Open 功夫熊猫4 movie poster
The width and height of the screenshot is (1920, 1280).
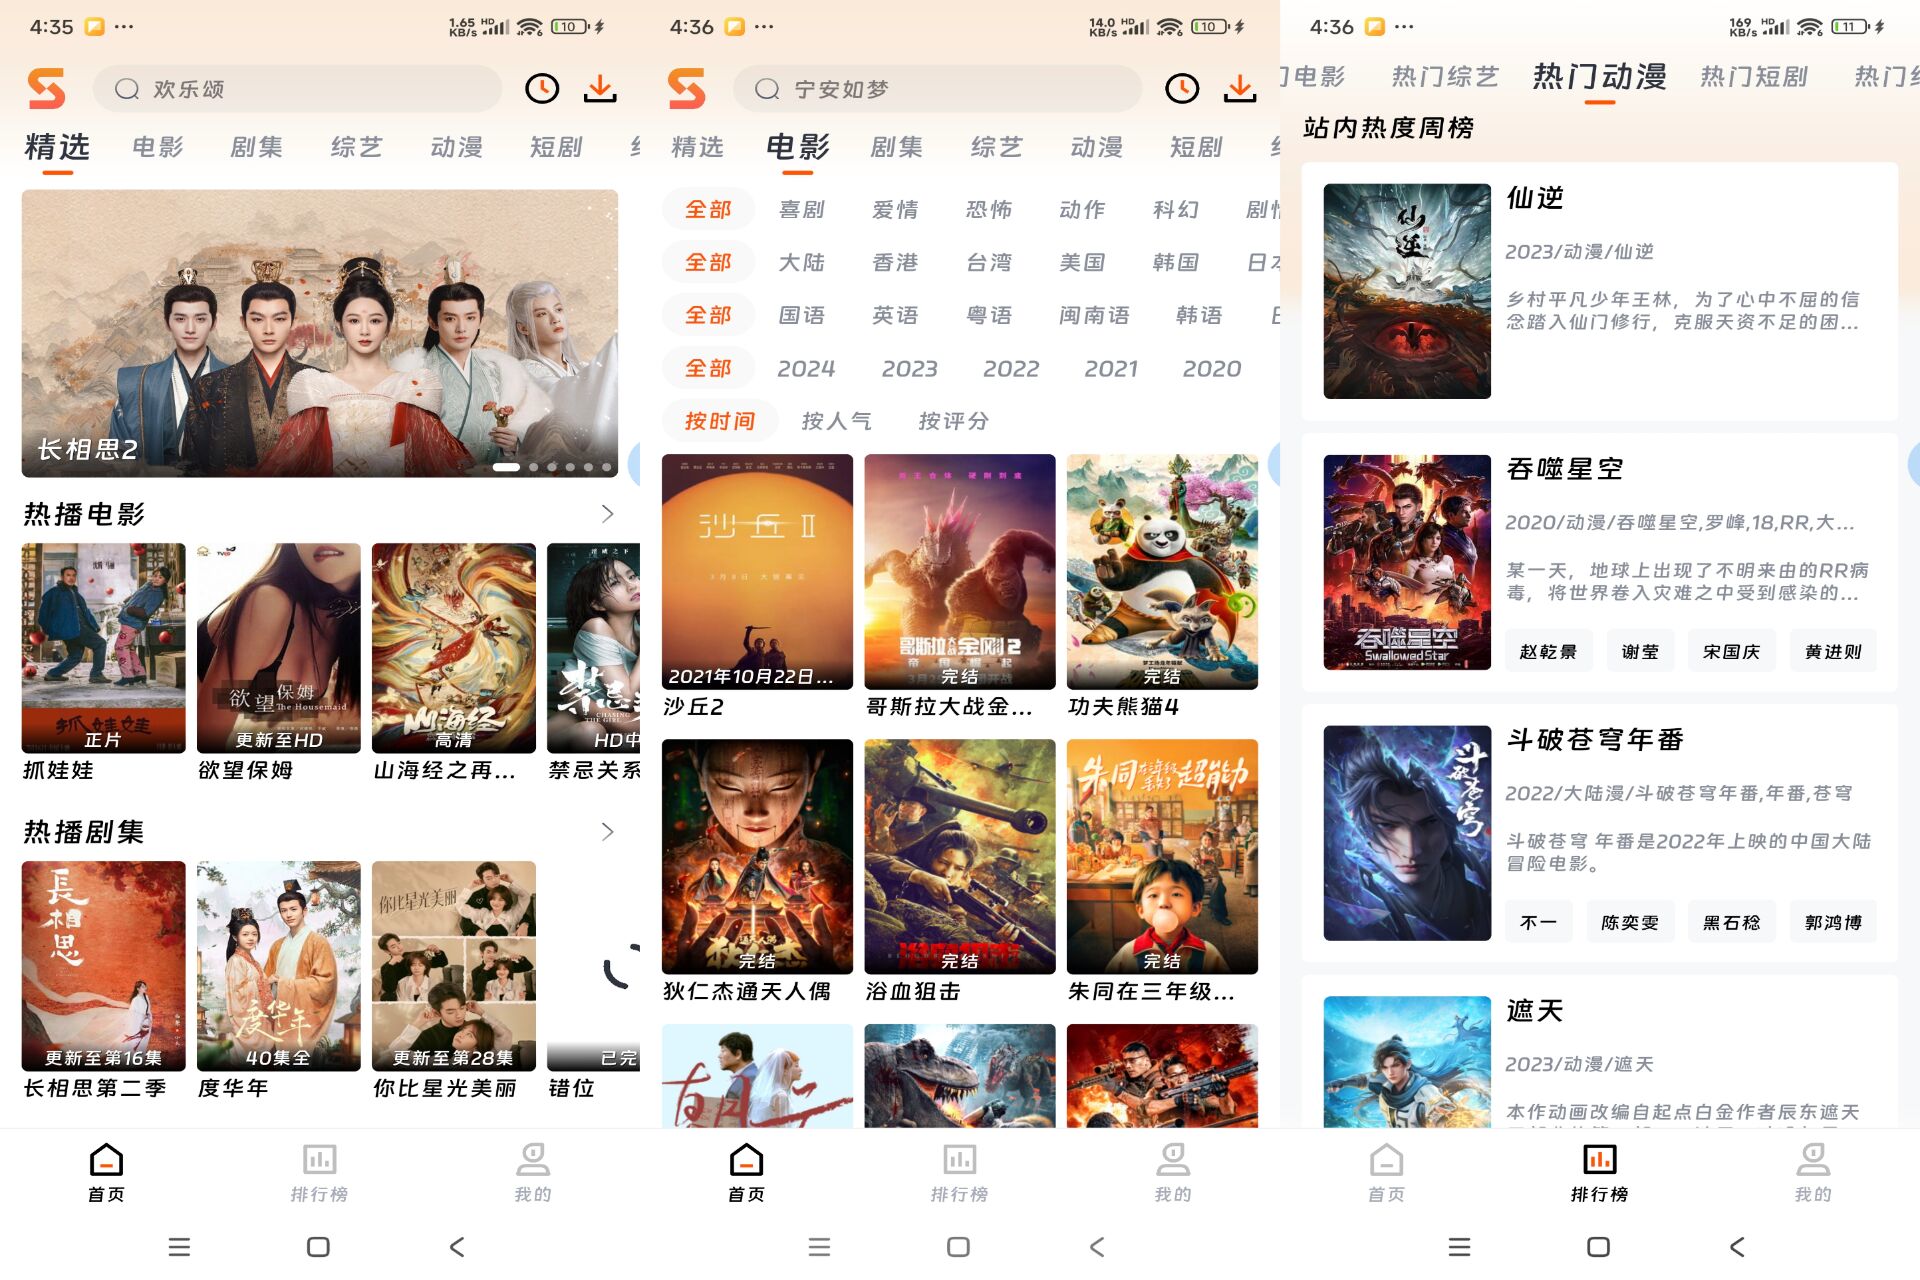tap(1162, 572)
